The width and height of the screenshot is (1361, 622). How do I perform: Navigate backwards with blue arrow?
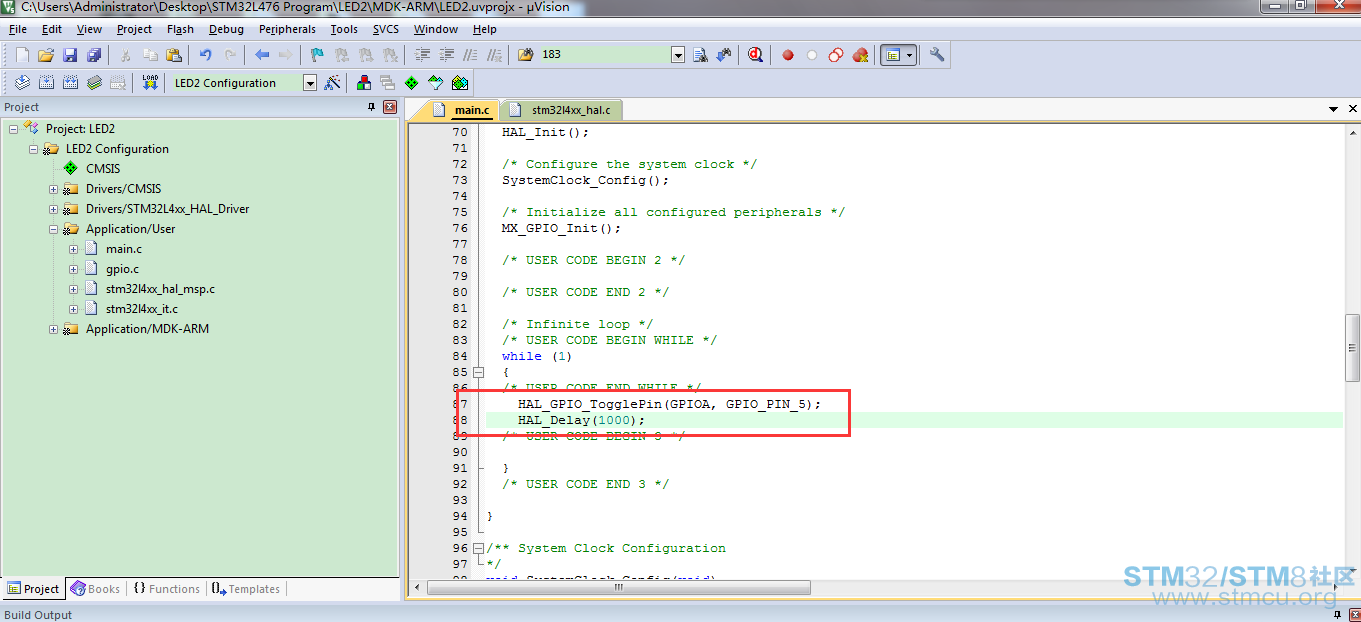click(262, 55)
